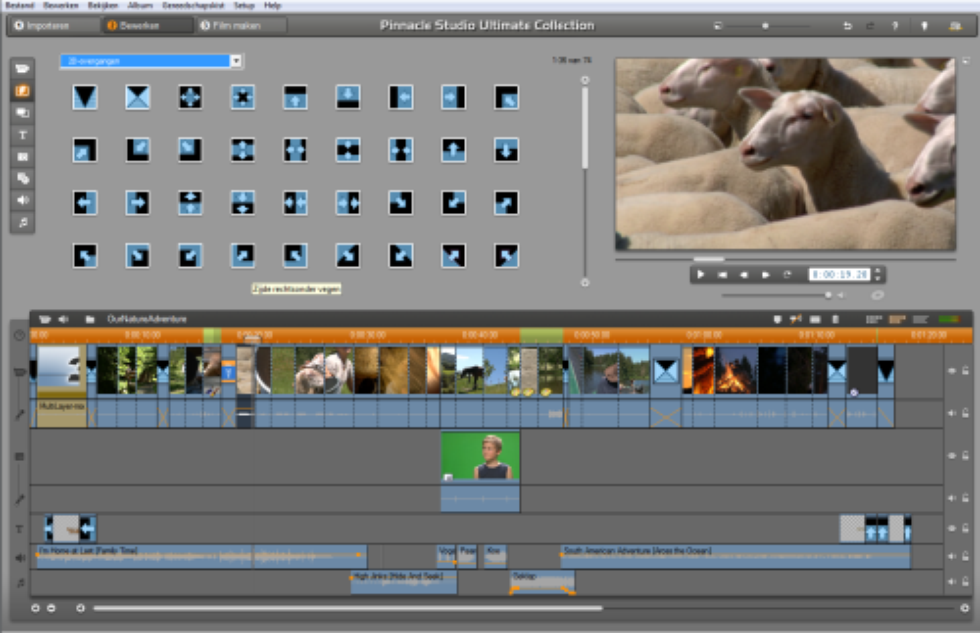Click the arrow of the 2D-overgangen combo box
Screen dimensions: 980x633
pyautogui.click(x=236, y=61)
